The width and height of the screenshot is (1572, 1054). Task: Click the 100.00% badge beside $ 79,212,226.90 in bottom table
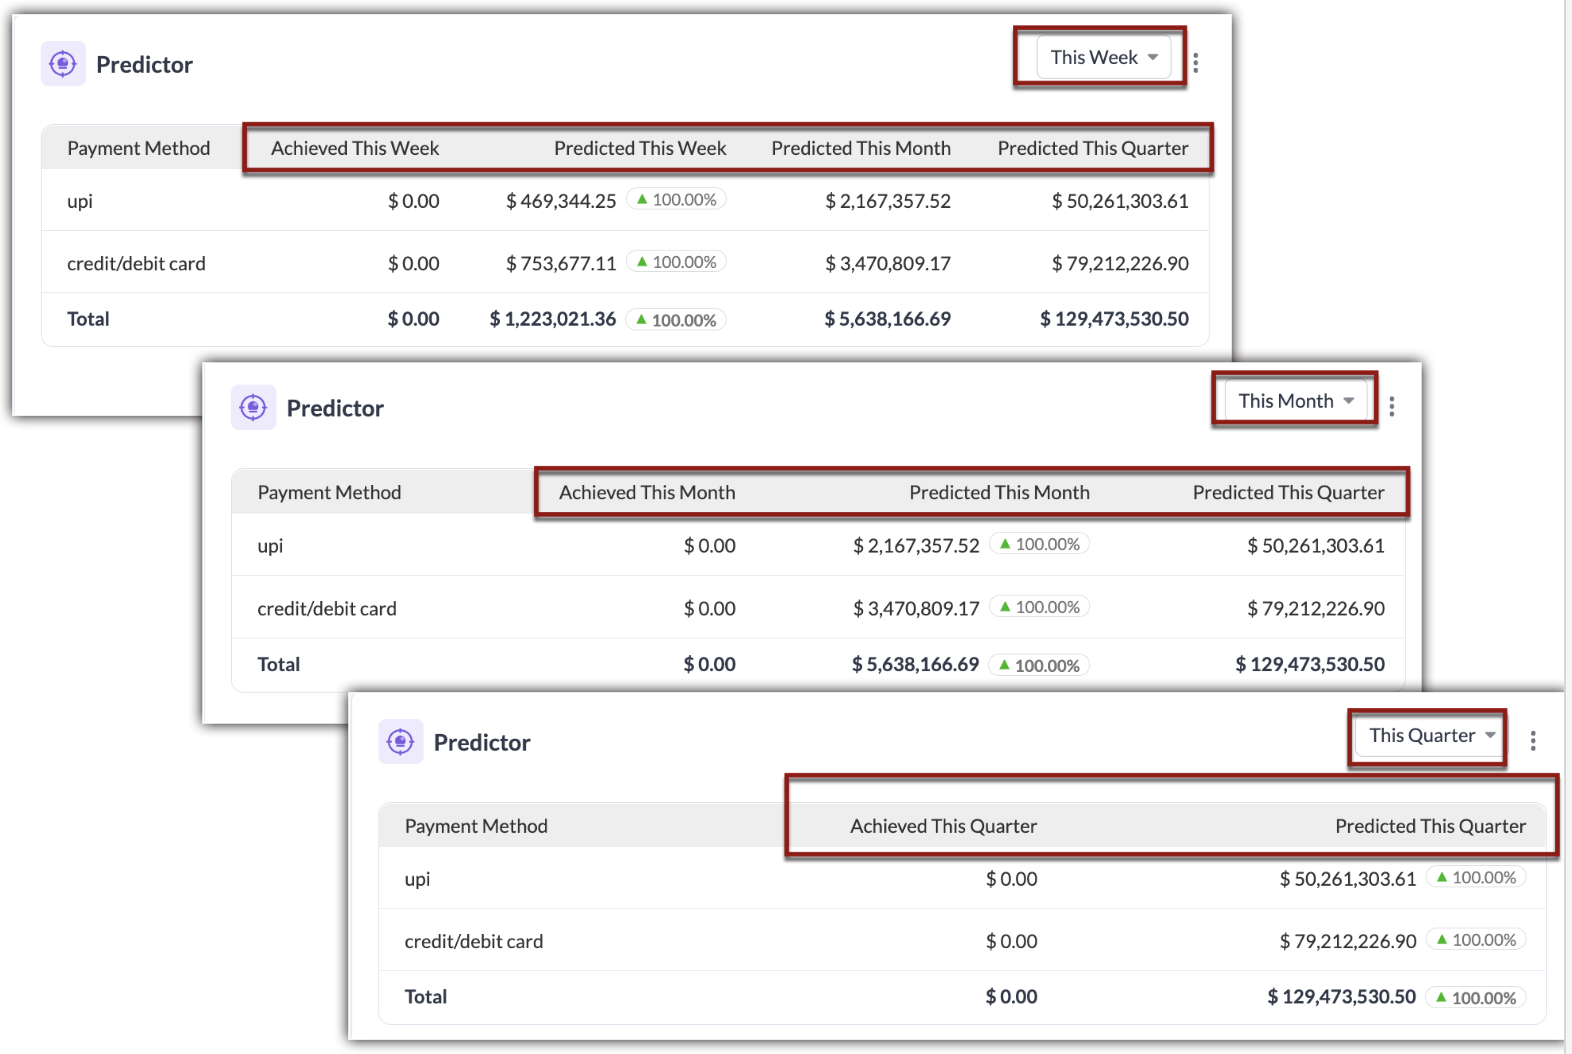[1476, 940]
